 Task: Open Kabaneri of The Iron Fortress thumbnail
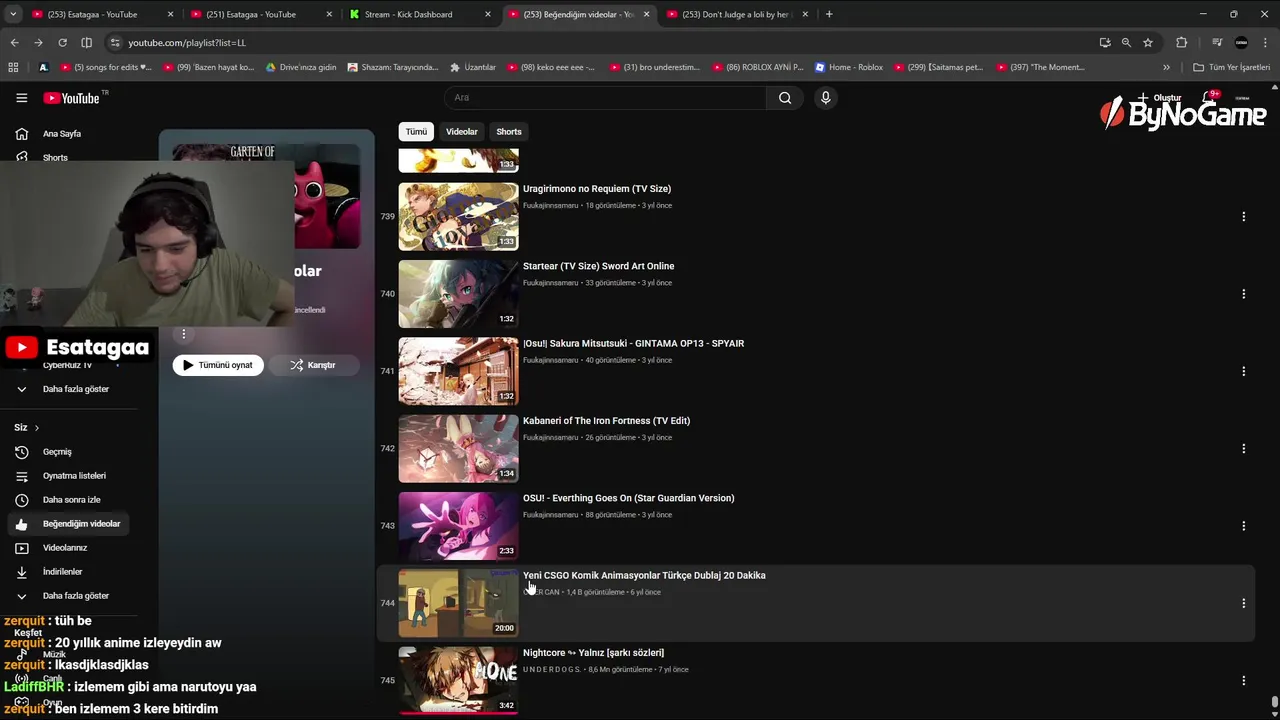(458, 449)
